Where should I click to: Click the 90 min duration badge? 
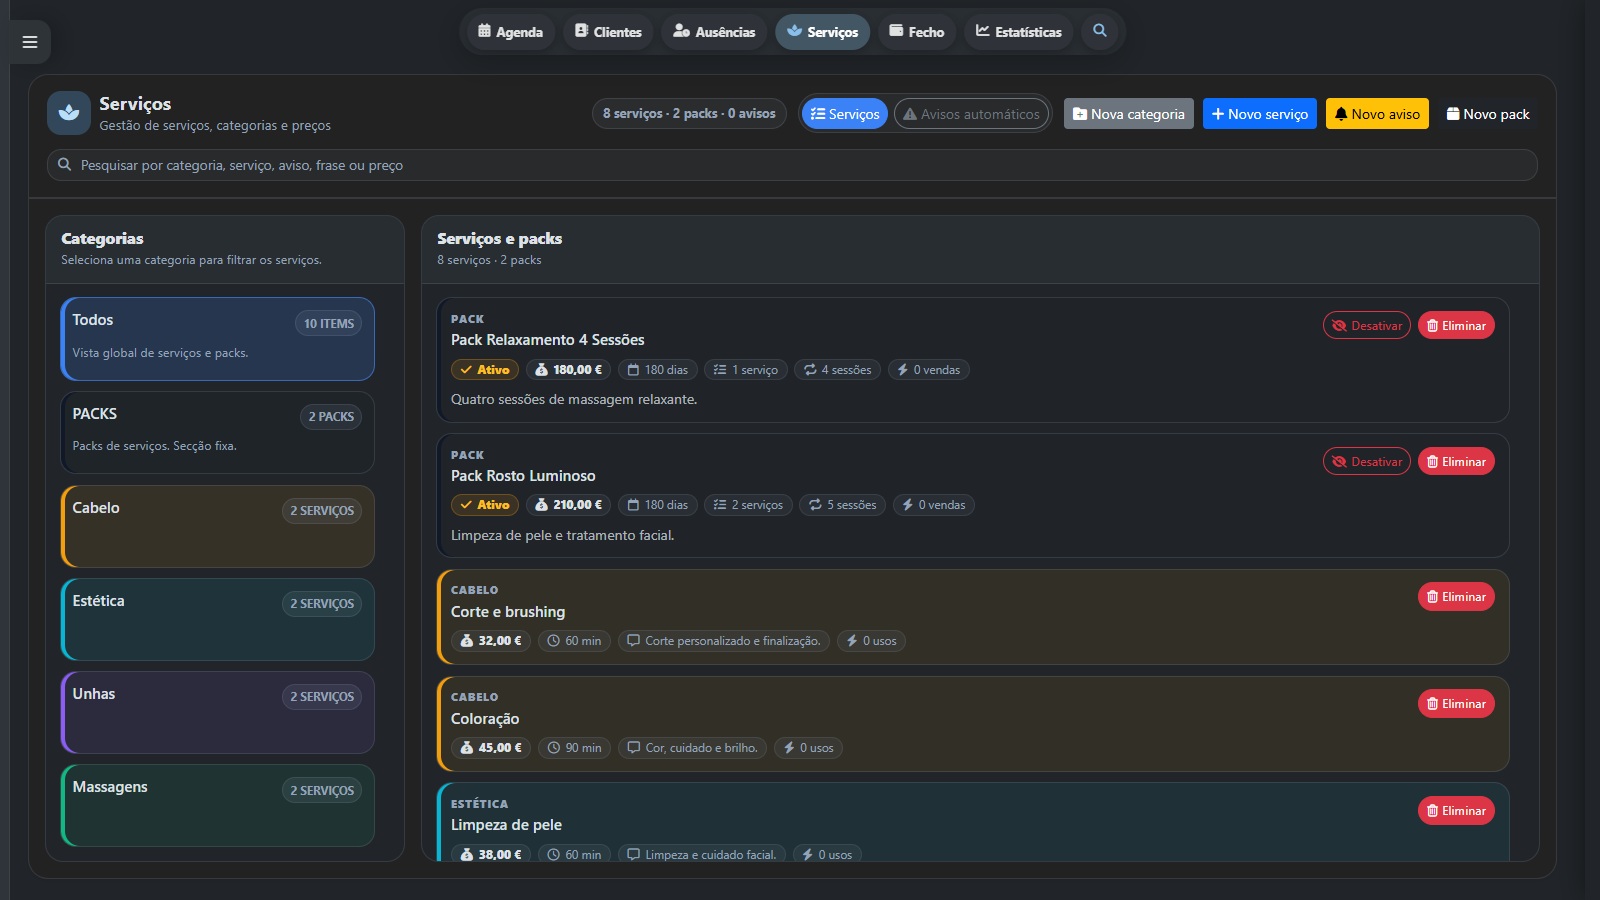click(x=574, y=747)
